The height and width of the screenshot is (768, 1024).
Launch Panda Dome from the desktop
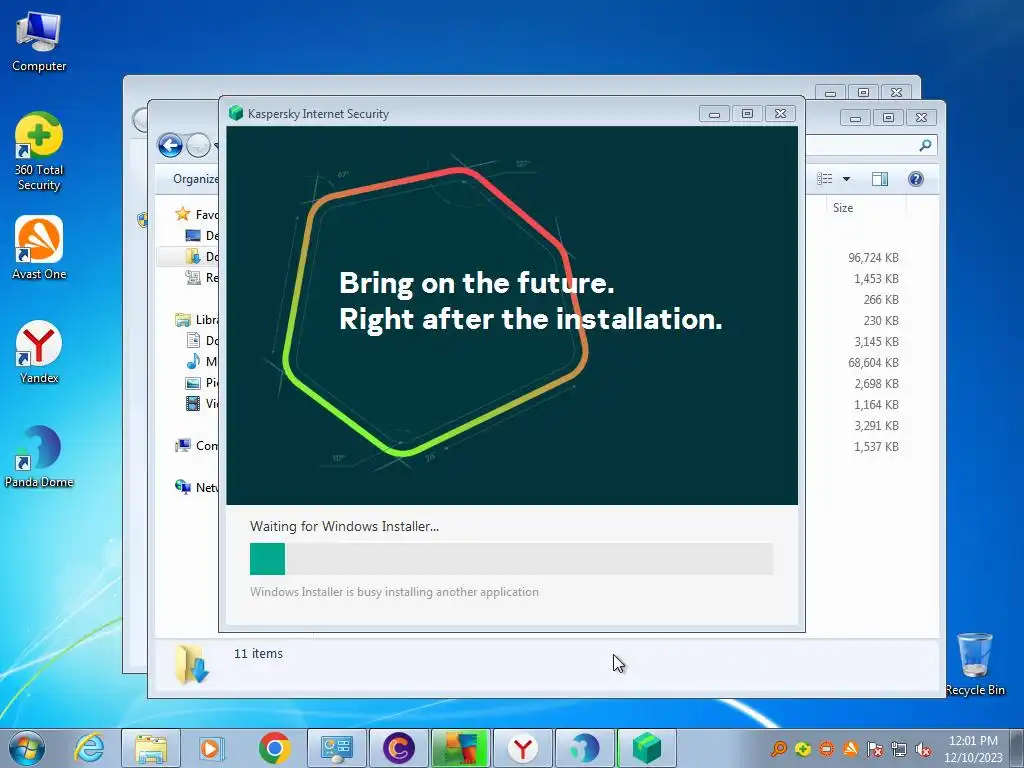click(39, 456)
